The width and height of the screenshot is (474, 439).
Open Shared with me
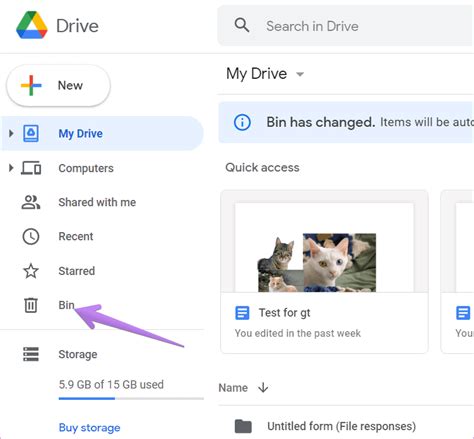pyautogui.click(x=97, y=202)
